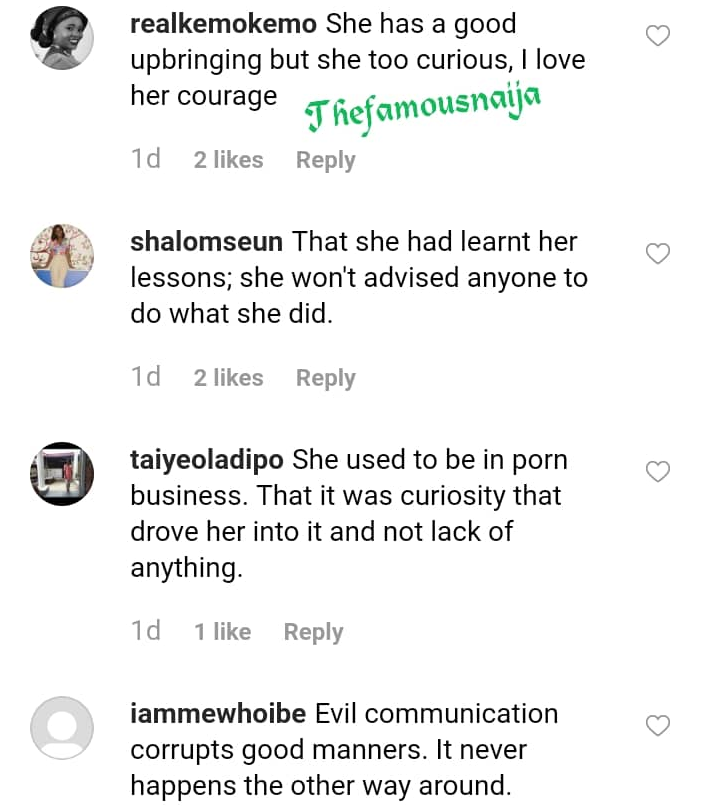Click the 1d timestamp under taiyeoladipo's comment
Viewport: 717px width, 806px height.
(x=146, y=632)
